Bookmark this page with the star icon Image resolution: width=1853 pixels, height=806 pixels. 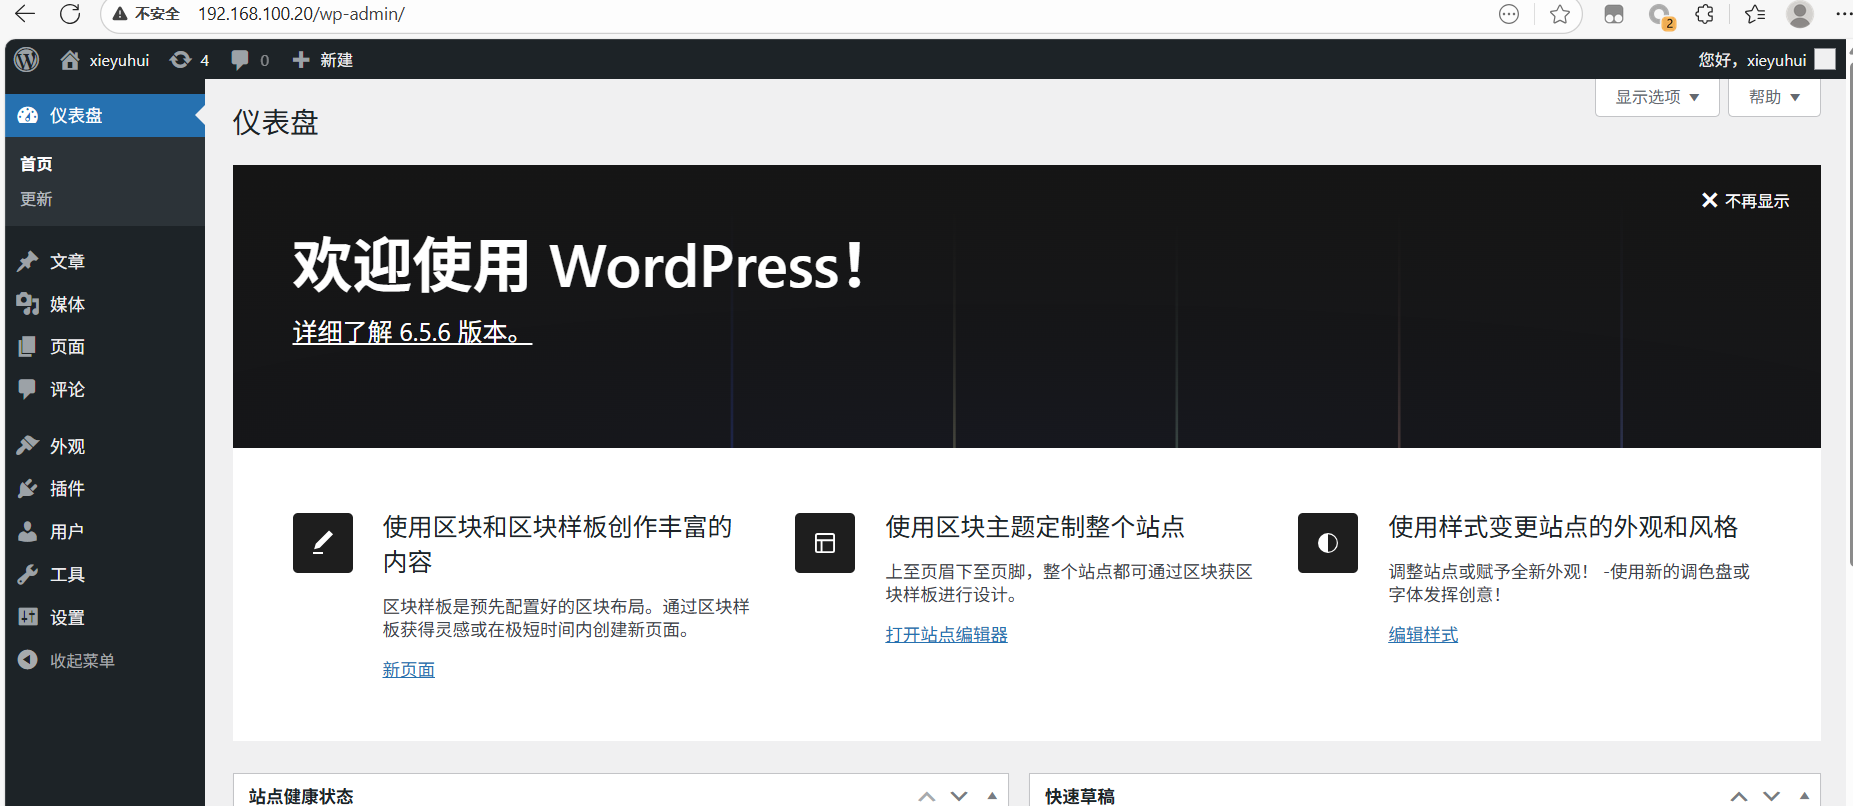point(1560,14)
